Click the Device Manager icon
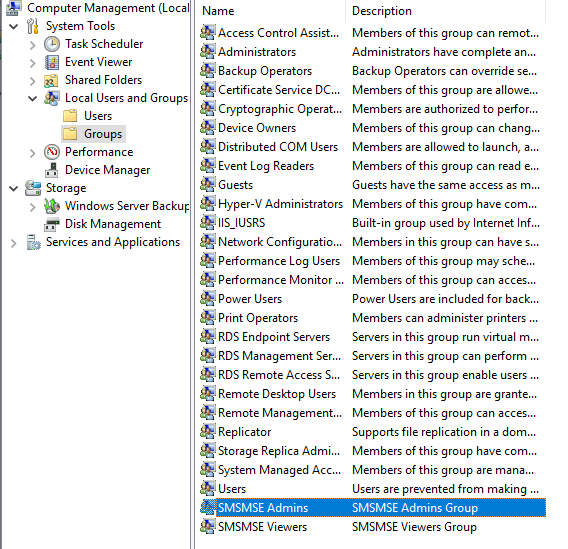The image size is (568, 549). coord(52,170)
